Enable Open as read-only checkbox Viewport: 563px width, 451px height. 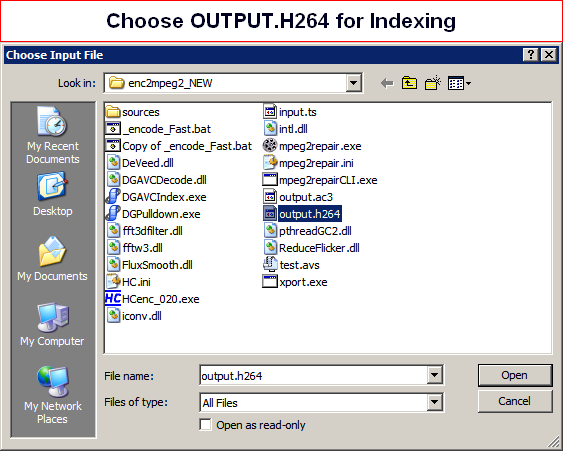pyautogui.click(x=205, y=424)
